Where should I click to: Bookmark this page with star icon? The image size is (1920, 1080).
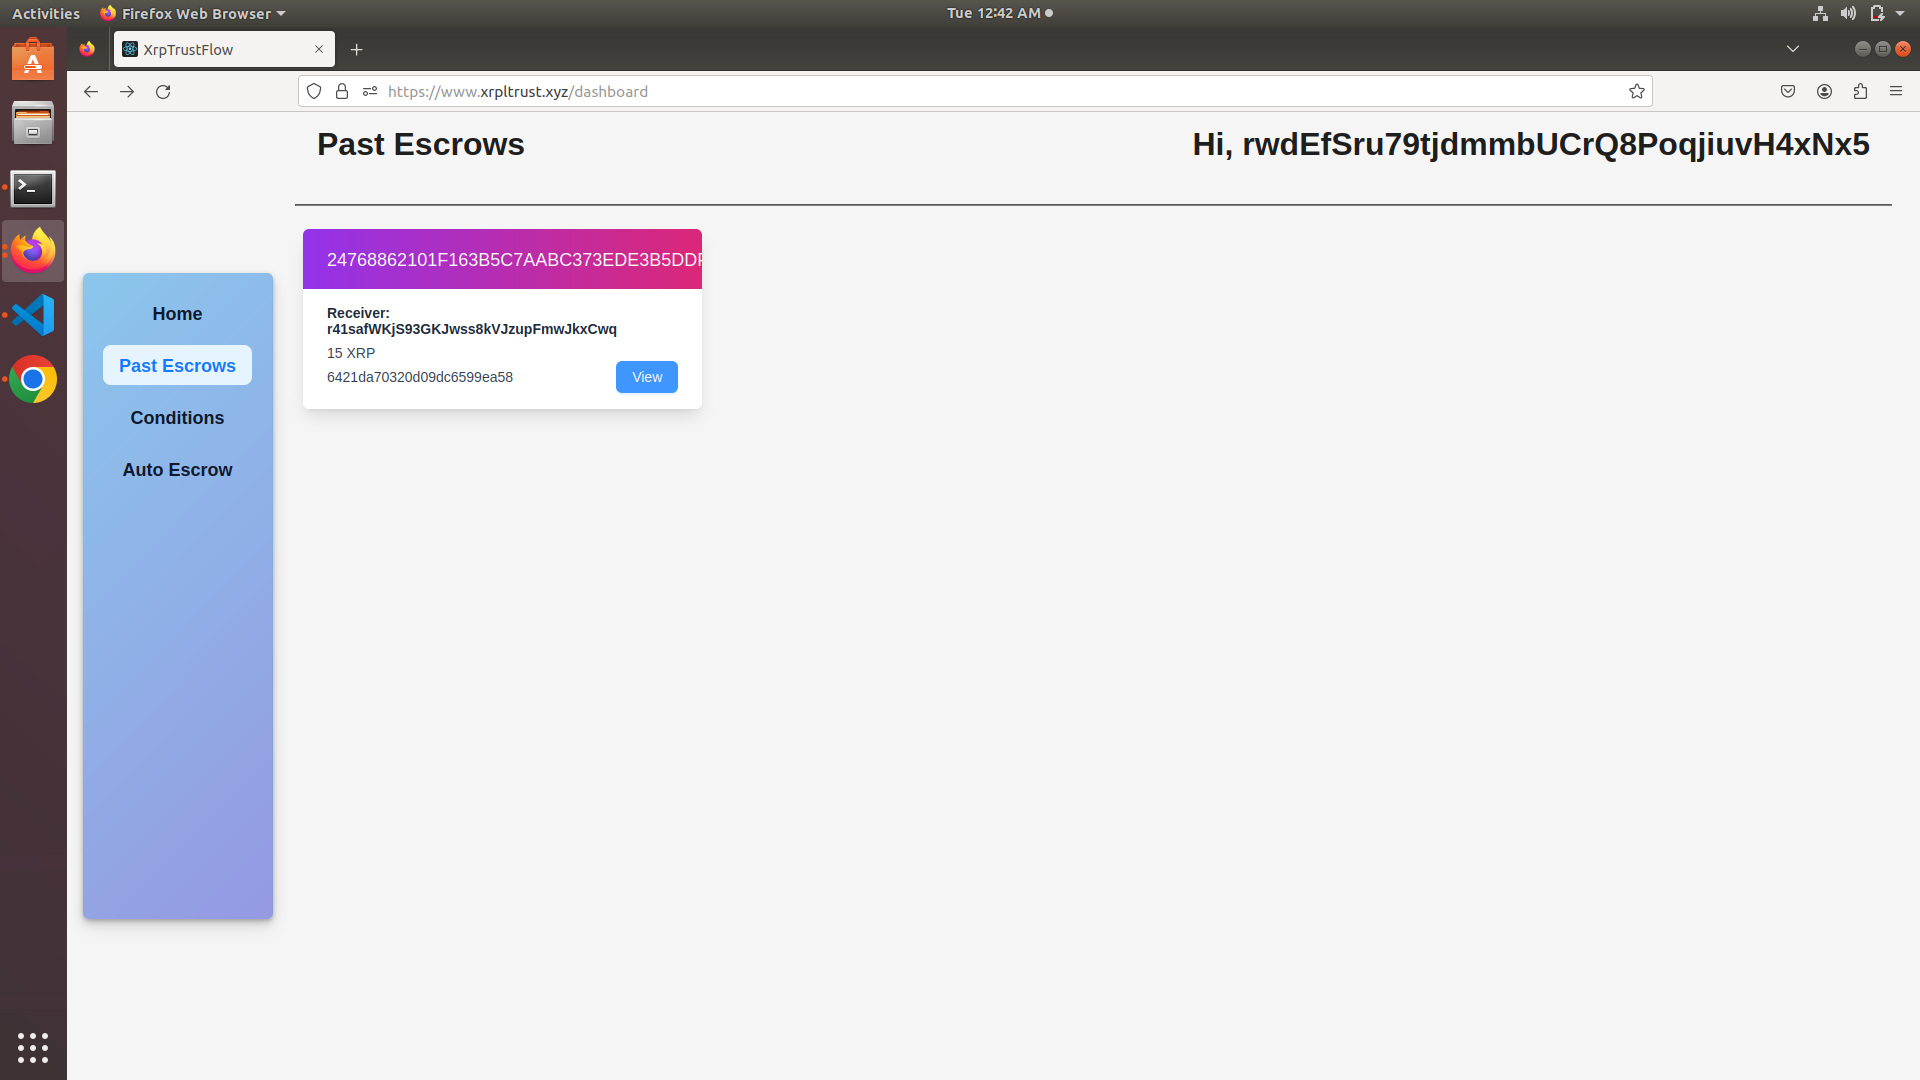tap(1636, 91)
